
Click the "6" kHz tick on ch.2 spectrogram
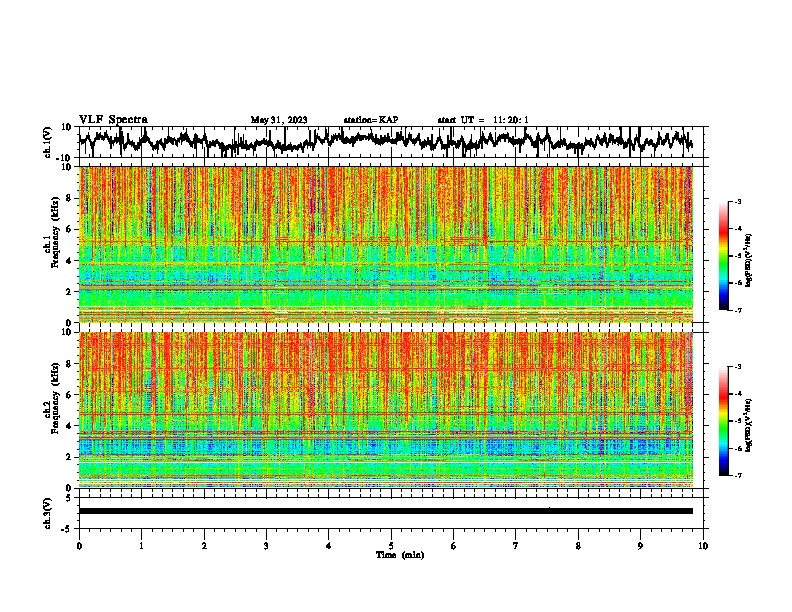69,395
